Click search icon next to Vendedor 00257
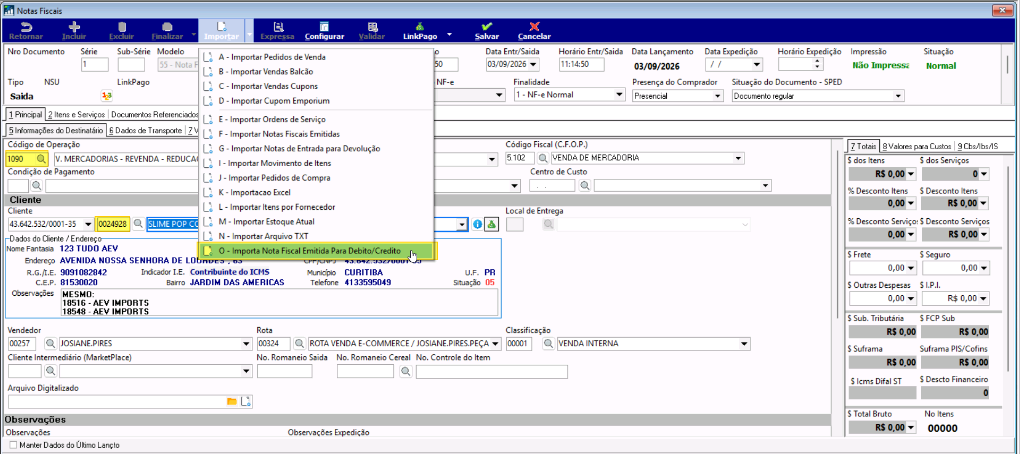The image size is (1020, 454). [x=50, y=343]
